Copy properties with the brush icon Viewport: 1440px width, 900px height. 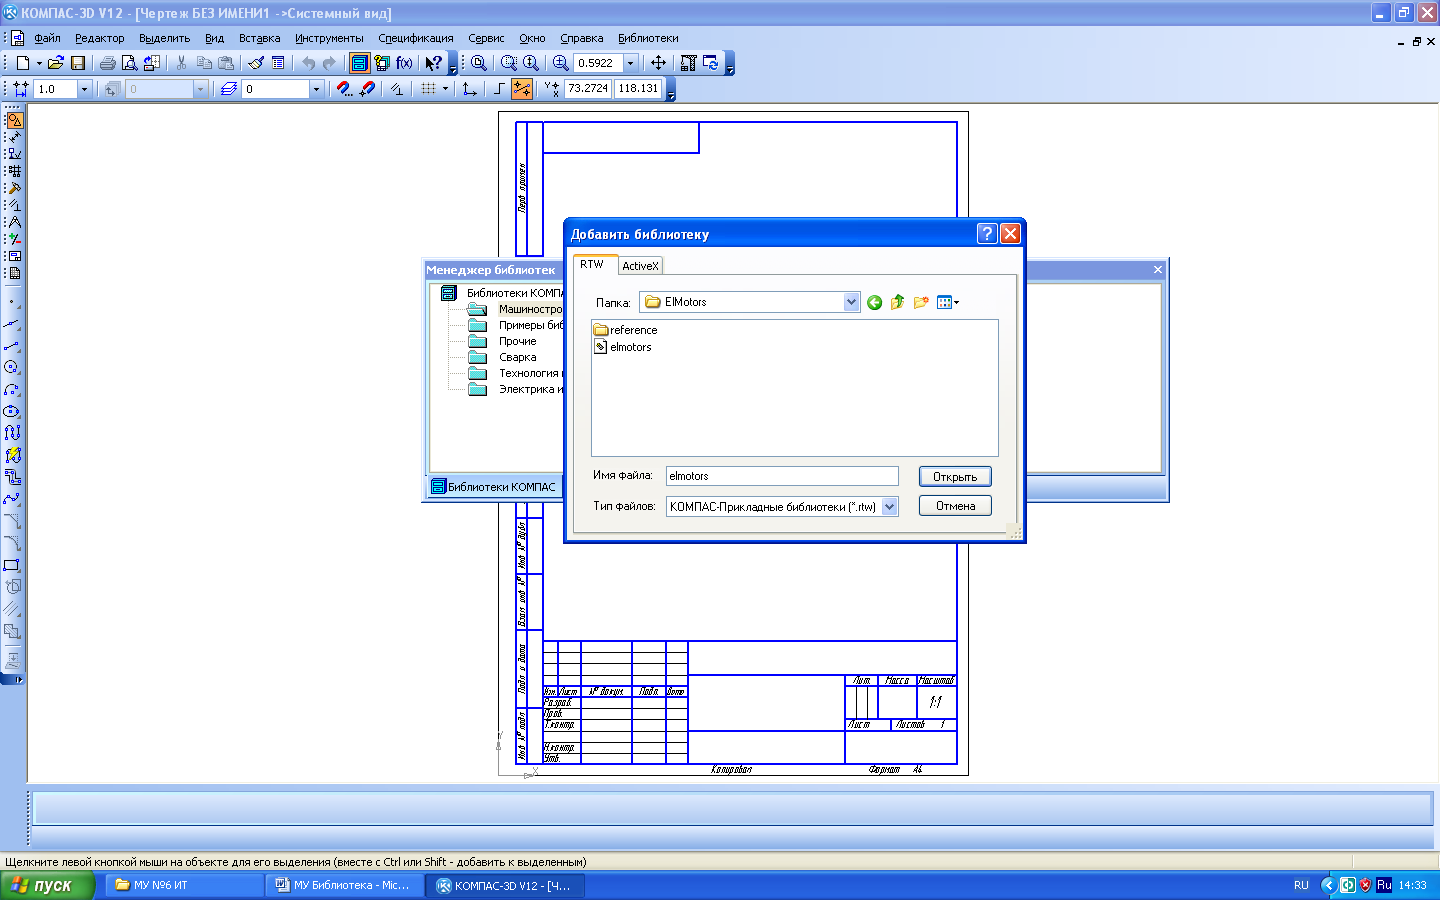(x=256, y=63)
